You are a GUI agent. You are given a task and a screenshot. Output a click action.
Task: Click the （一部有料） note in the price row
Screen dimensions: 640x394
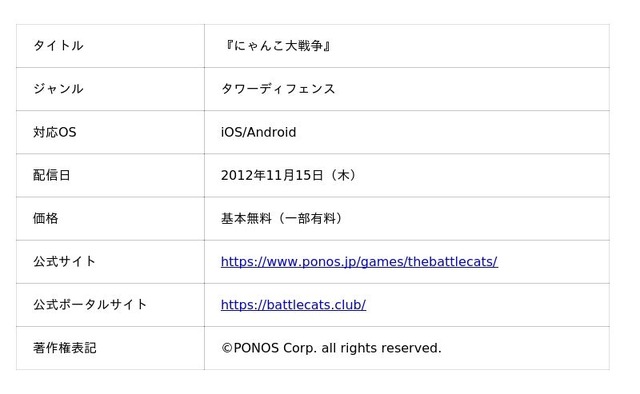point(309,219)
